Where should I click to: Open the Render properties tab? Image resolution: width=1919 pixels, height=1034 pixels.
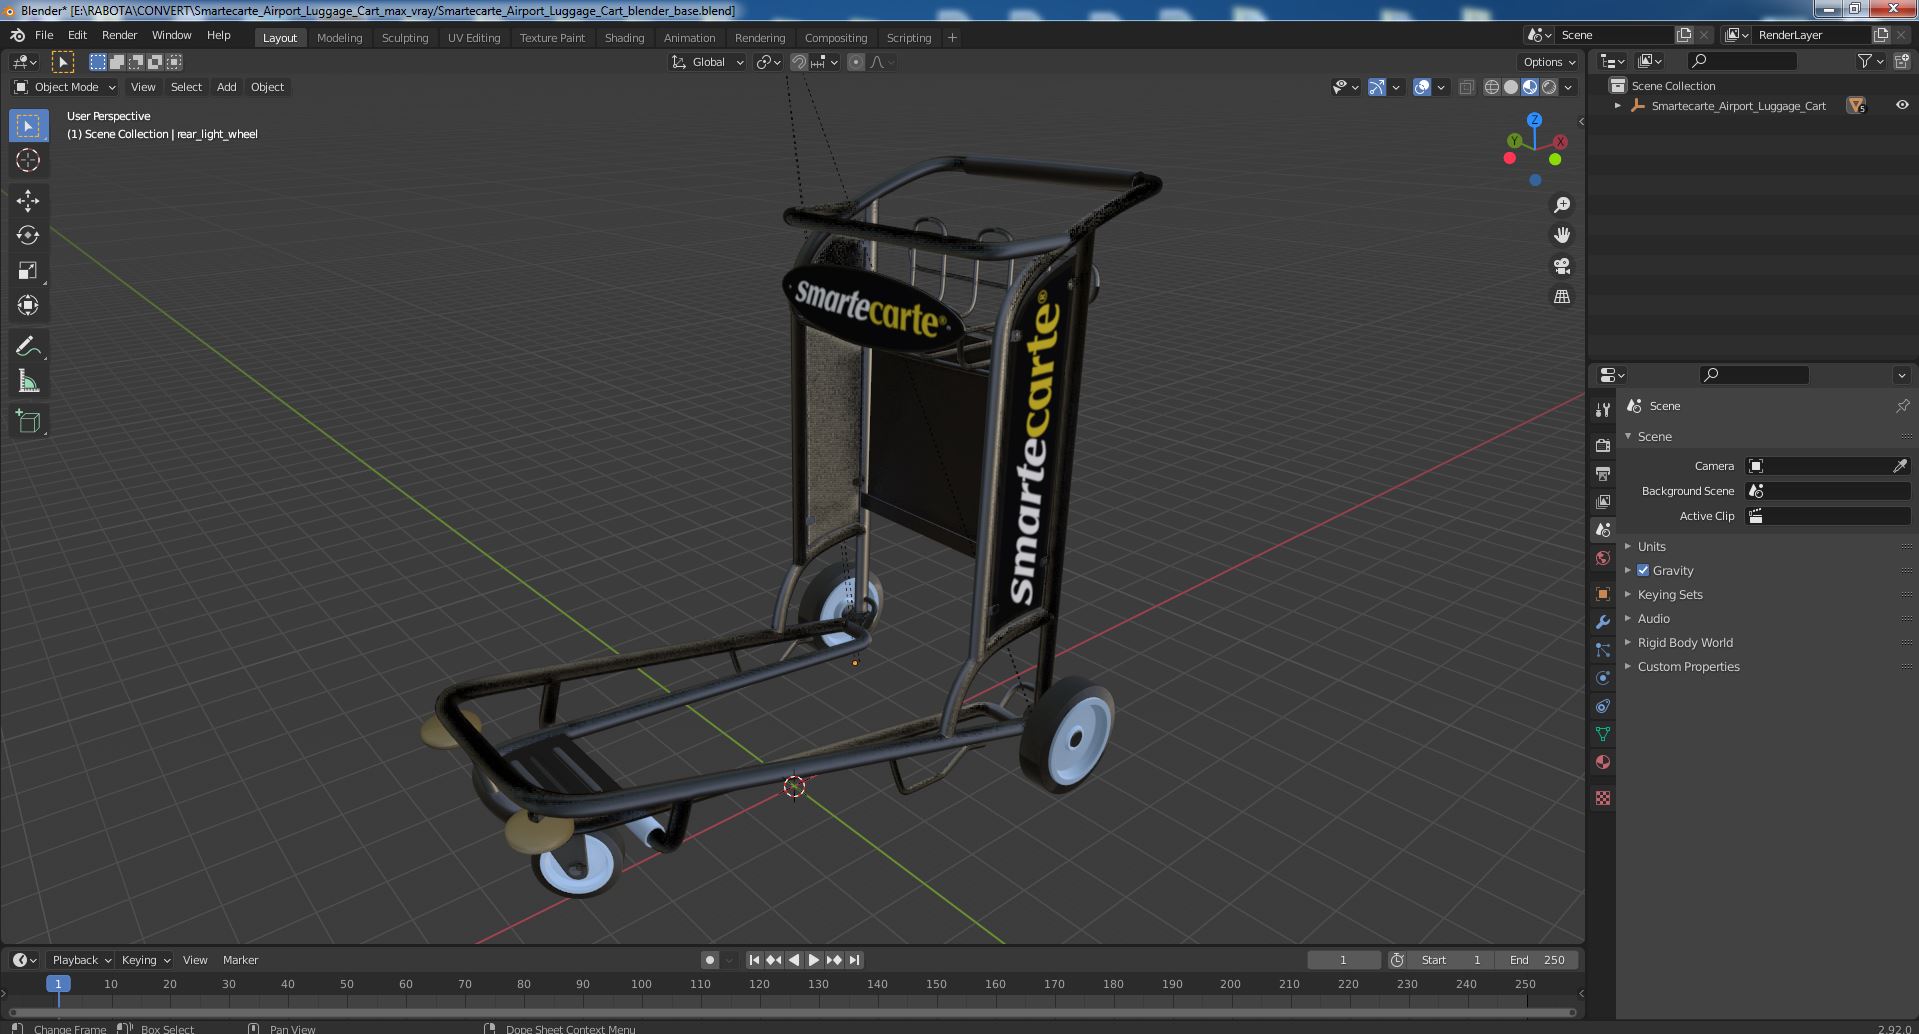click(1603, 445)
